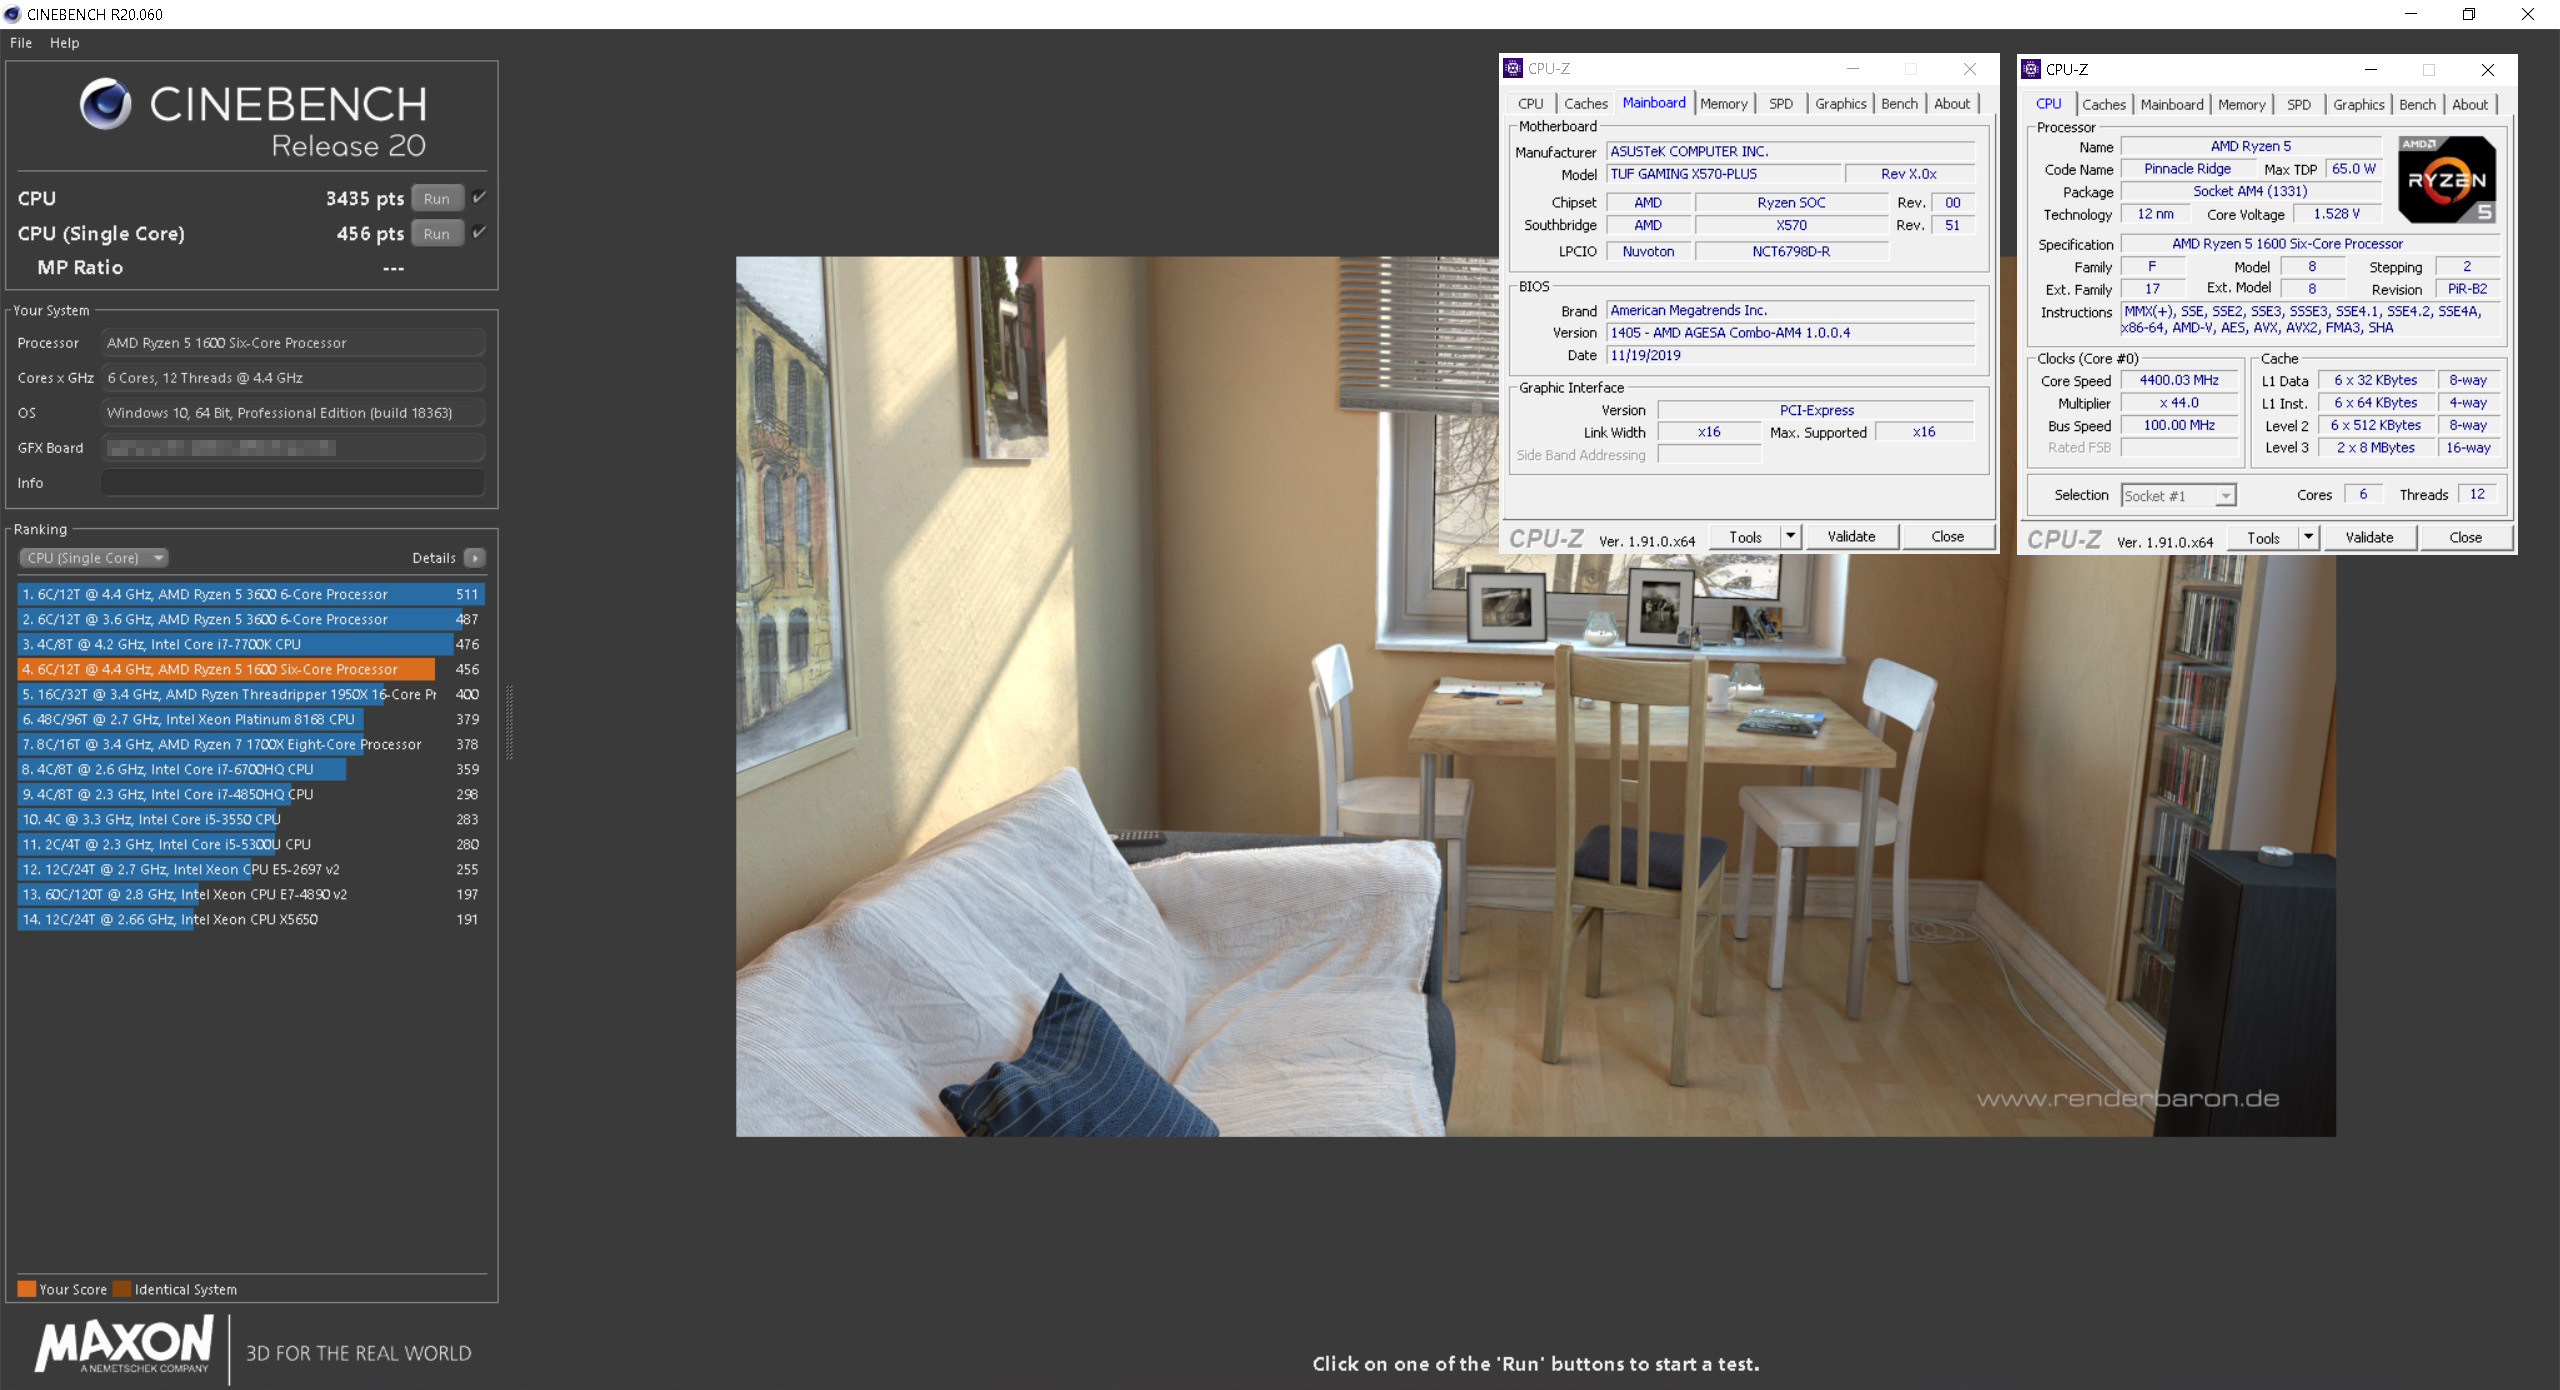Click Validate in the right CPU-Z window
This screenshot has width=2560, height=1390.
pos(2370,538)
